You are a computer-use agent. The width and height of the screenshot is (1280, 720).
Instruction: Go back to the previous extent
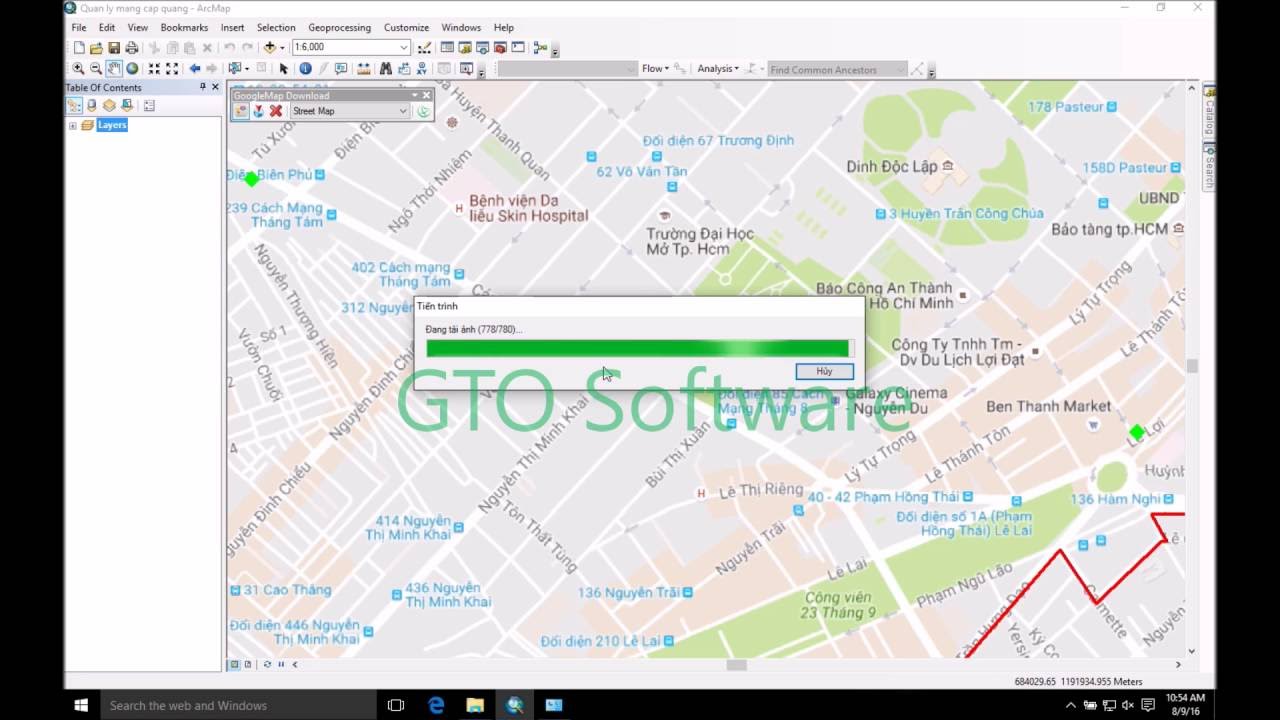coord(195,68)
